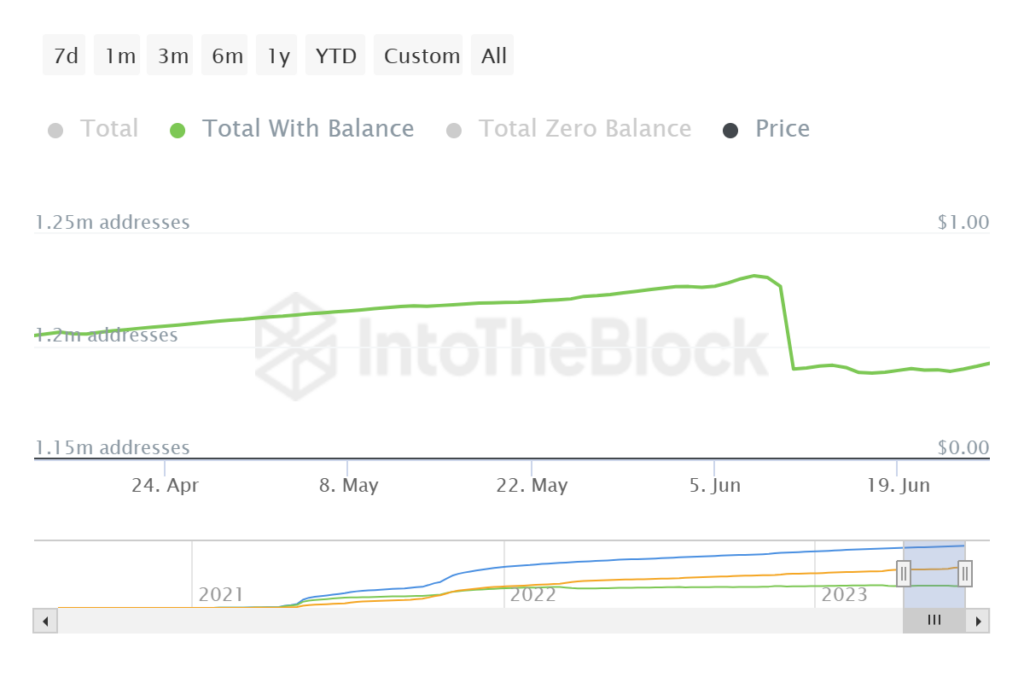Open the Custom date range option
The width and height of the screenshot is (1024, 683).
tap(422, 56)
